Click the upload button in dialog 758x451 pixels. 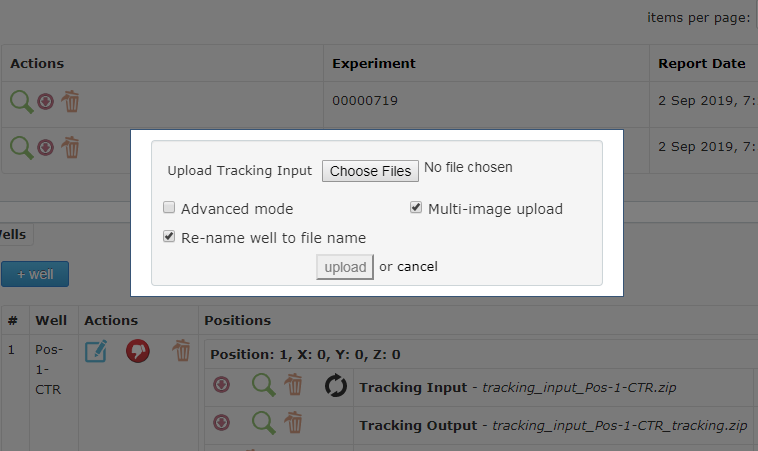[345, 267]
